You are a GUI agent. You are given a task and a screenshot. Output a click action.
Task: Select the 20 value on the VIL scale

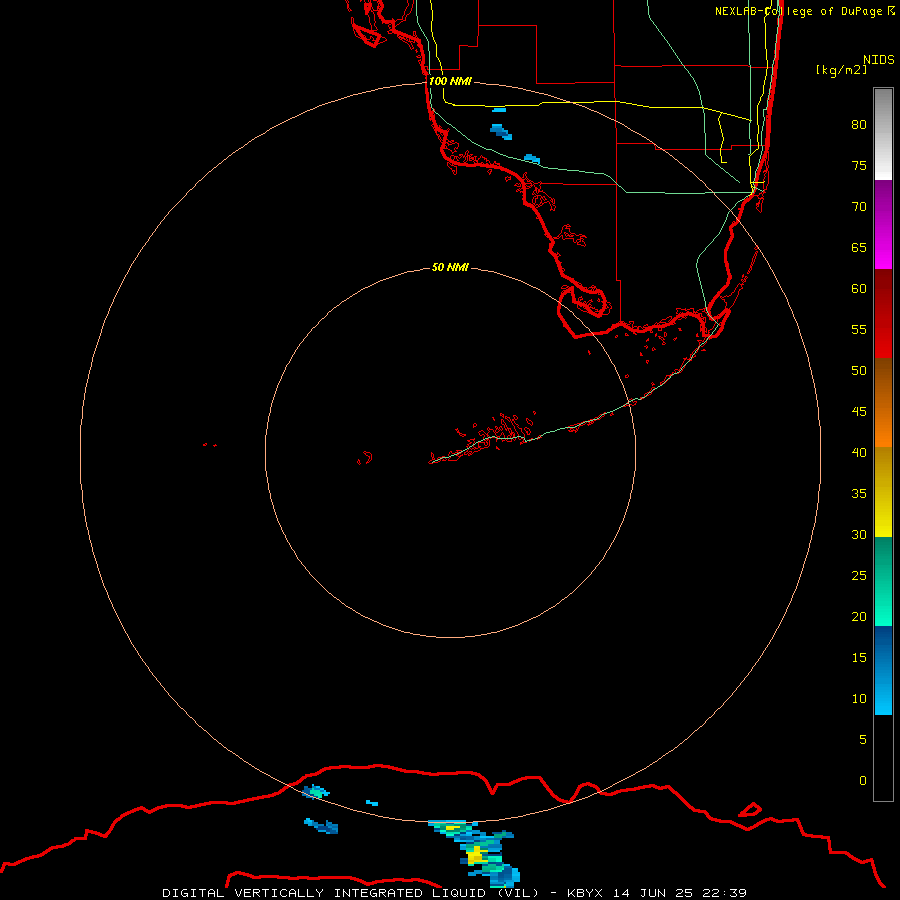(859, 616)
